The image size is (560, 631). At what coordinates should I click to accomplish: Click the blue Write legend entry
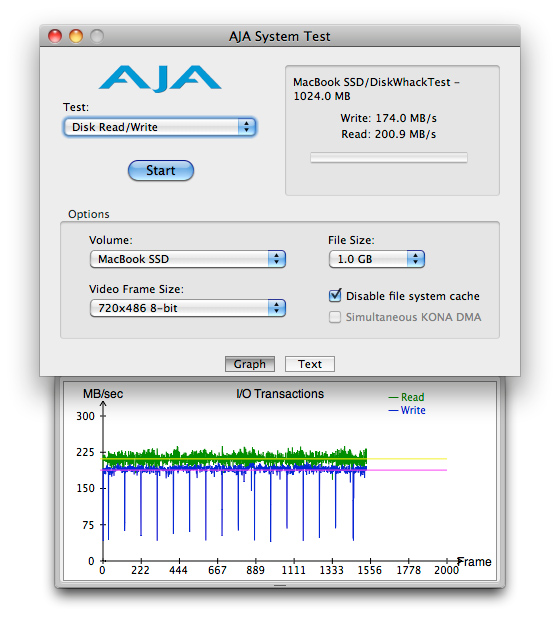click(x=407, y=410)
